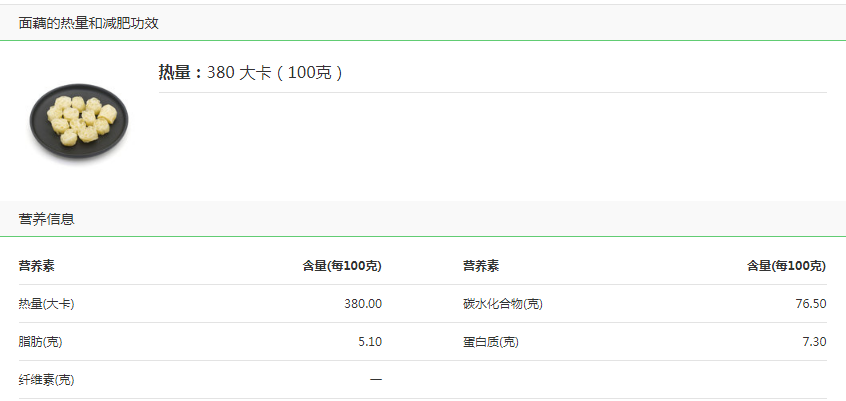The height and width of the screenshot is (401, 846).
Task: Click the green divider under 营养信息
Action: (423, 237)
